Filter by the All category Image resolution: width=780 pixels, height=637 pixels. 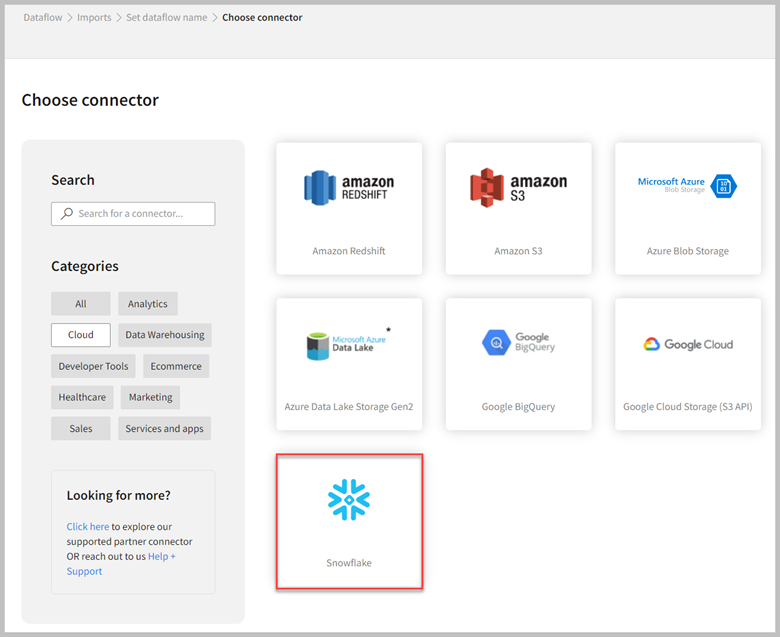point(81,304)
